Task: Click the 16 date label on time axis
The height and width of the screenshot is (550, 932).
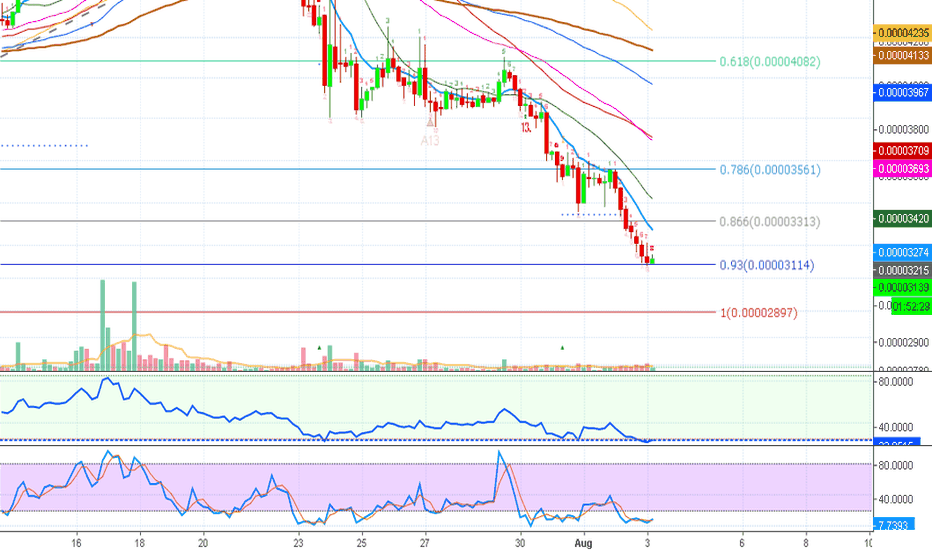Action: click(76, 543)
